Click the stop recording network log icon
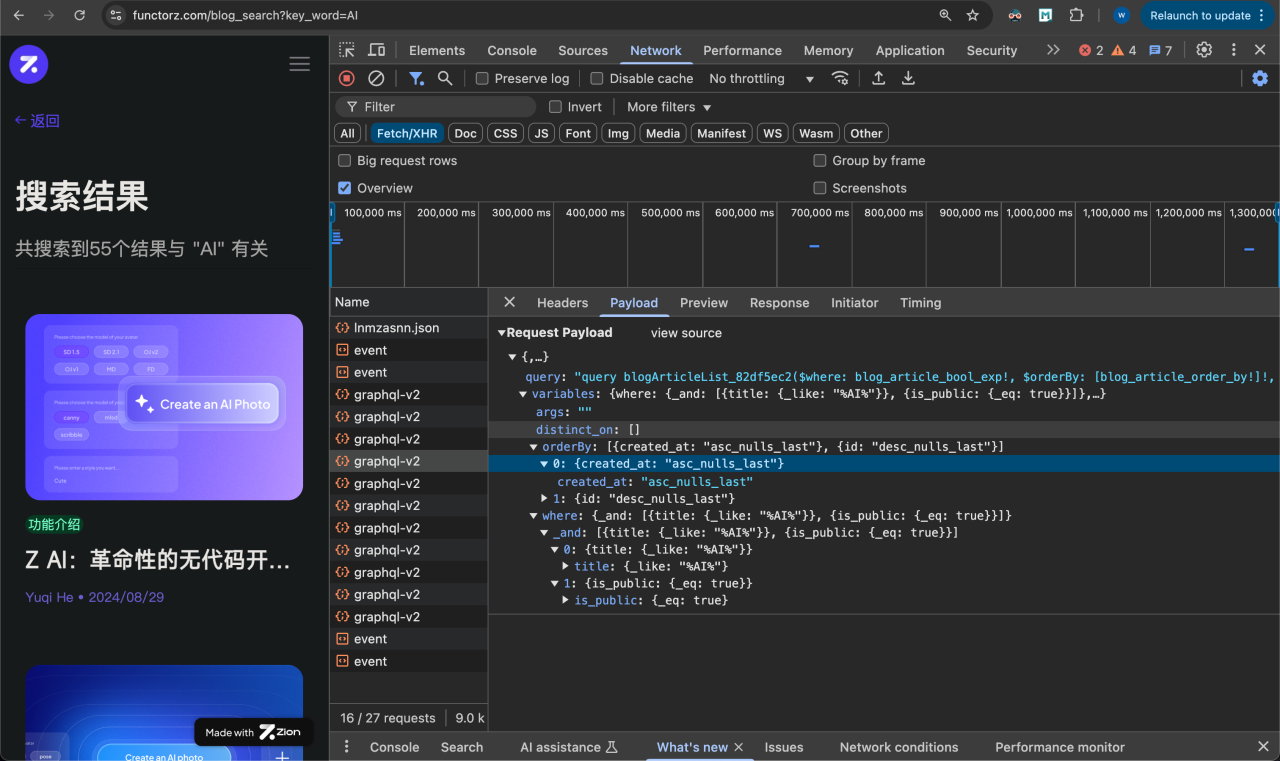Image resolution: width=1280 pixels, height=761 pixels. pyautogui.click(x=347, y=78)
